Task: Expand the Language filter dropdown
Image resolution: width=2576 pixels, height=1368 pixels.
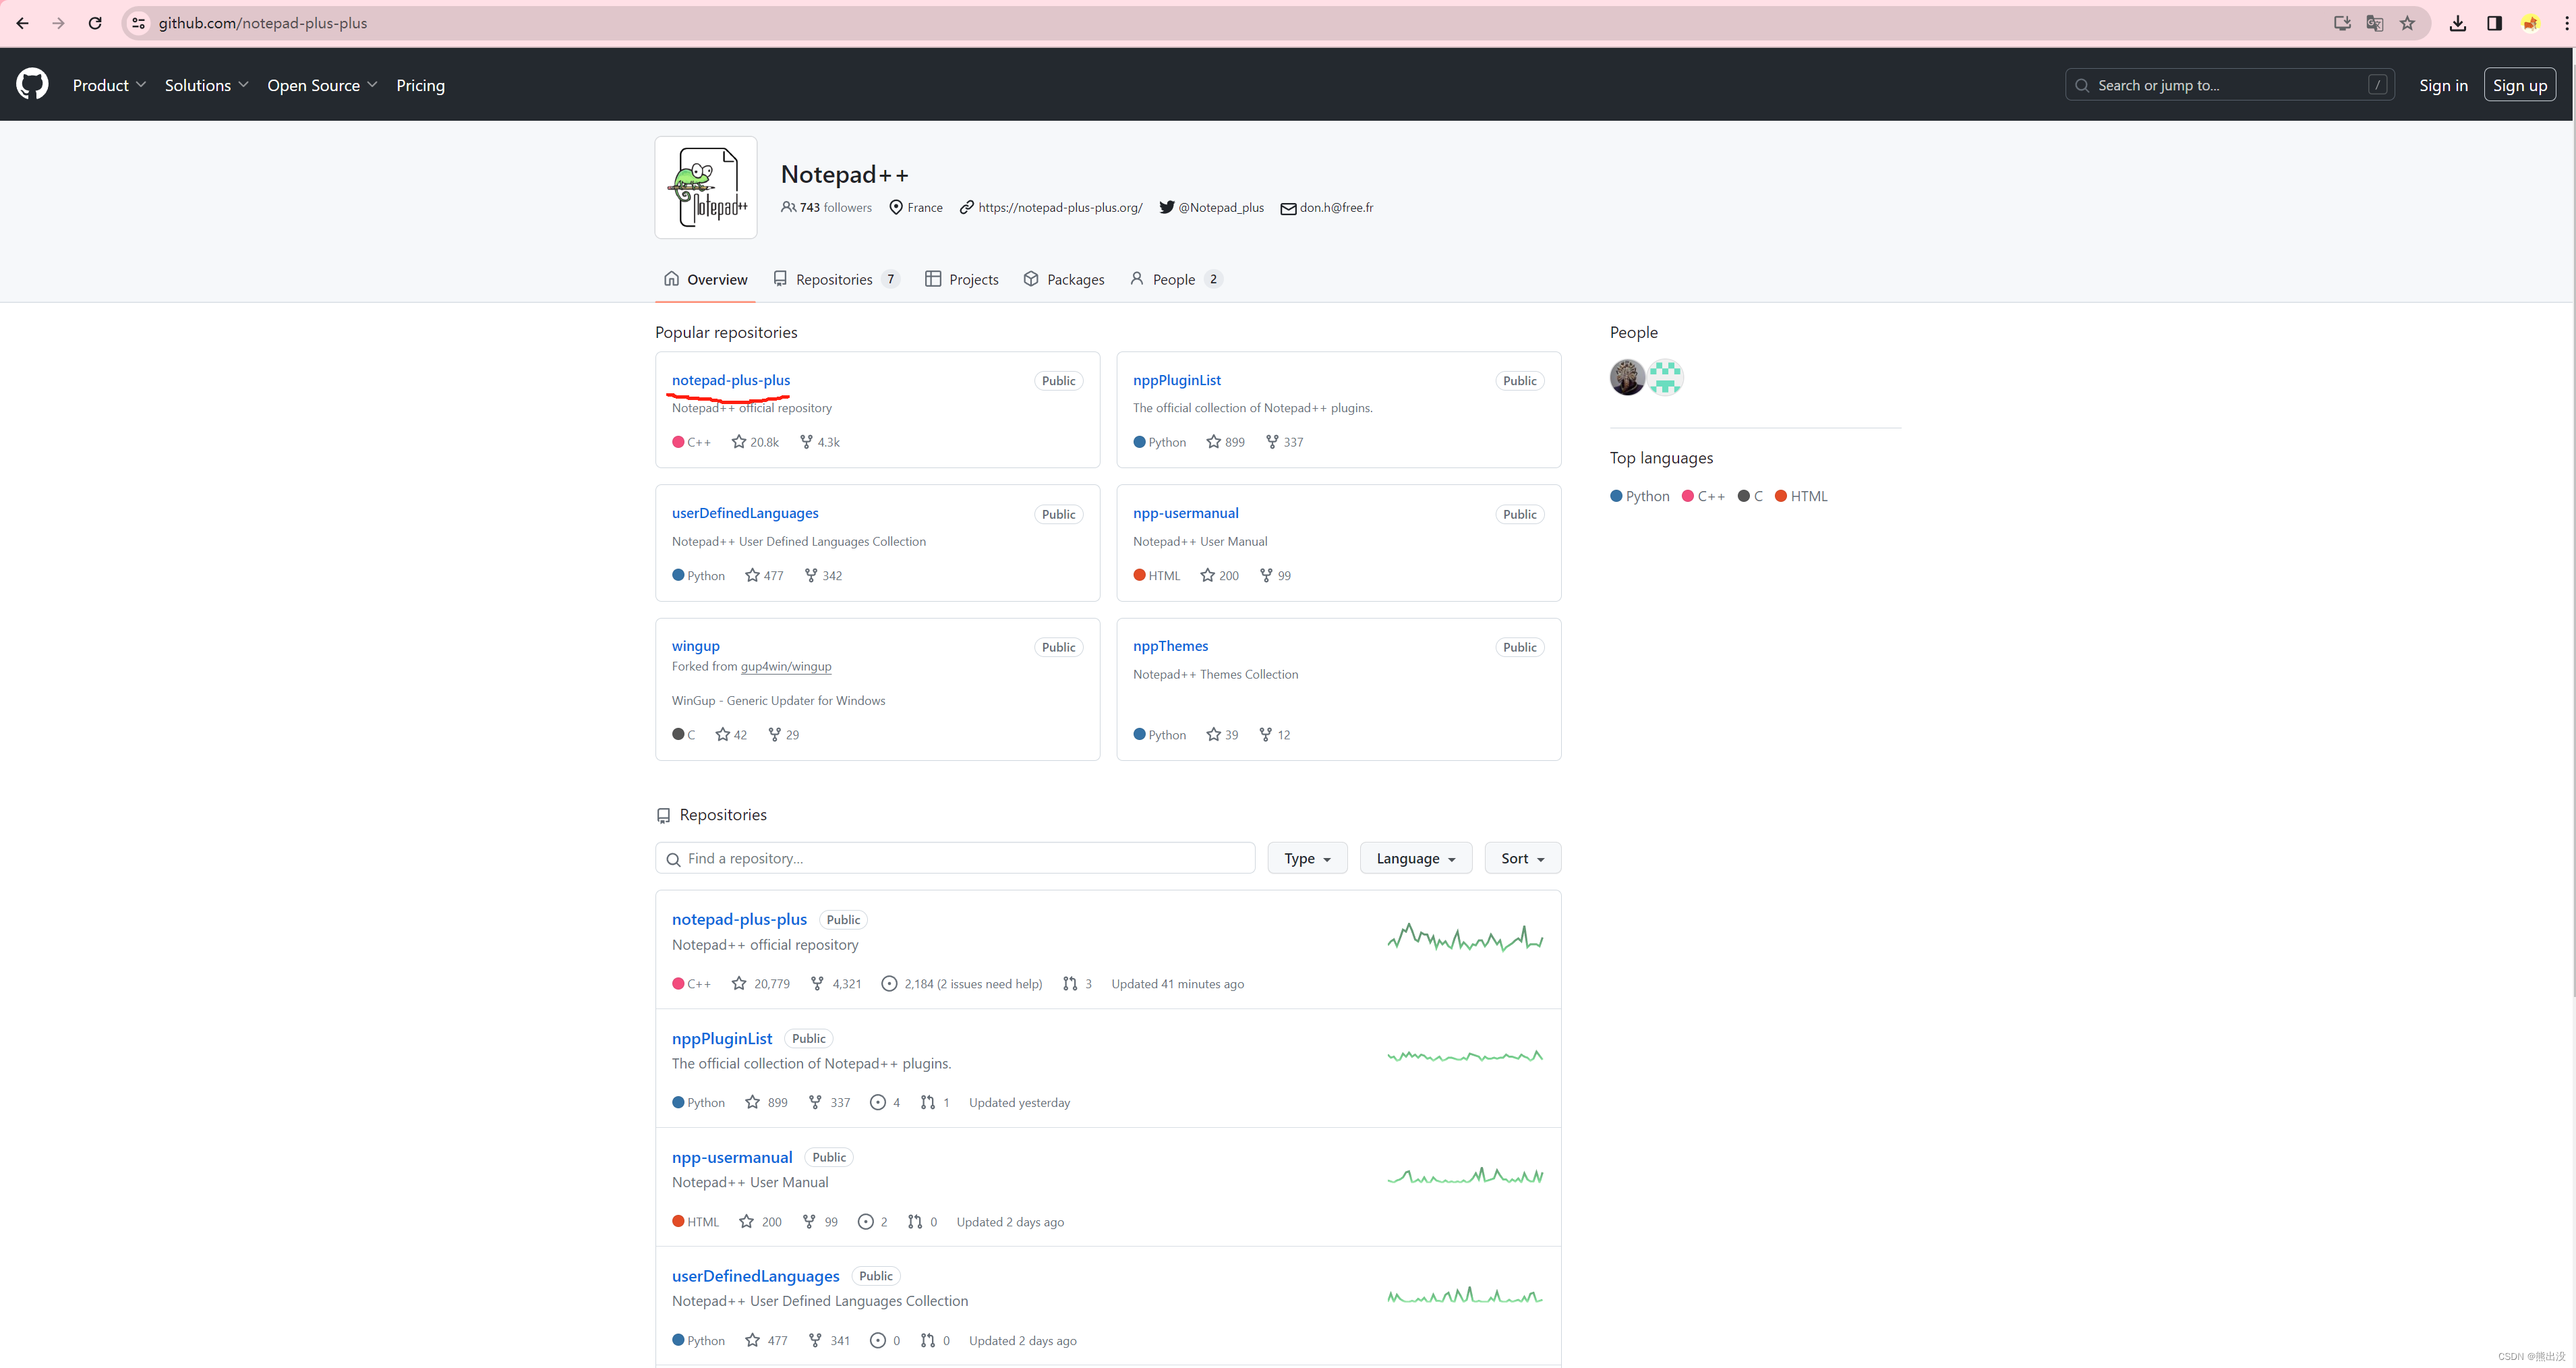Action: [1414, 857]
